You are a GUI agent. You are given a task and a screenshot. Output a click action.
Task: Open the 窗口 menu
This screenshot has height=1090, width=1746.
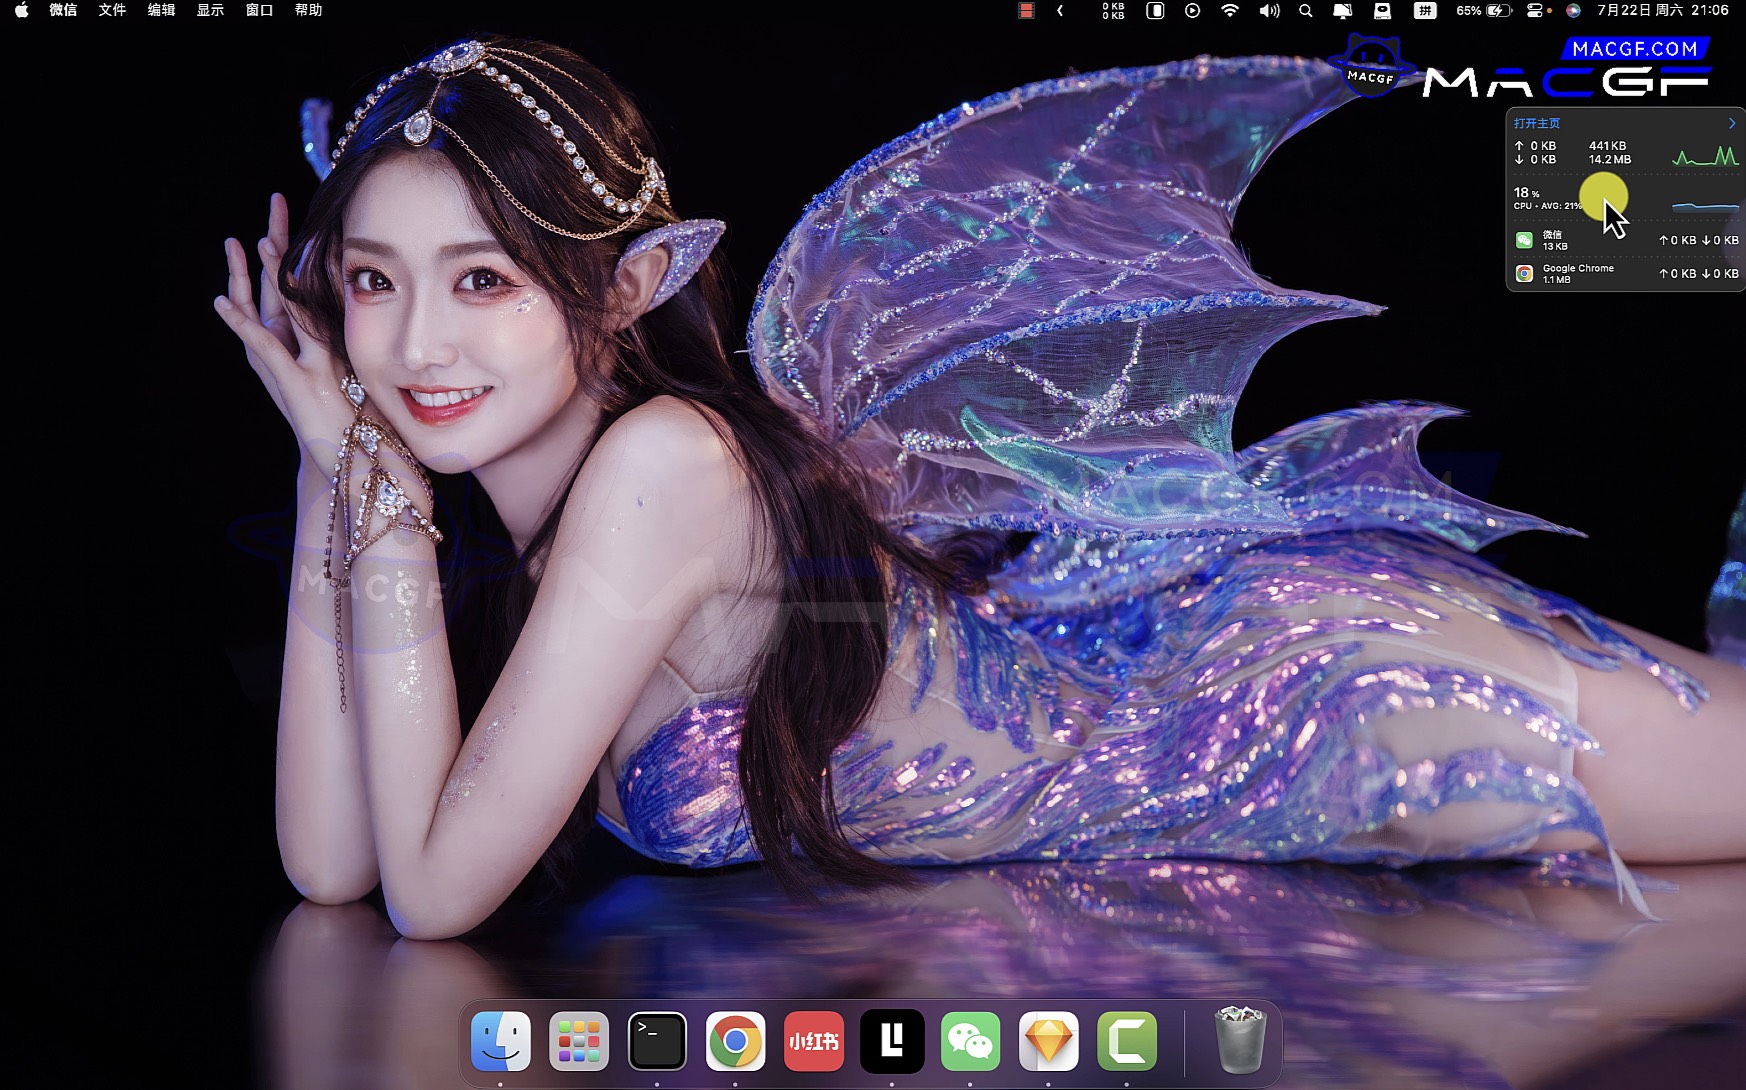259,10
